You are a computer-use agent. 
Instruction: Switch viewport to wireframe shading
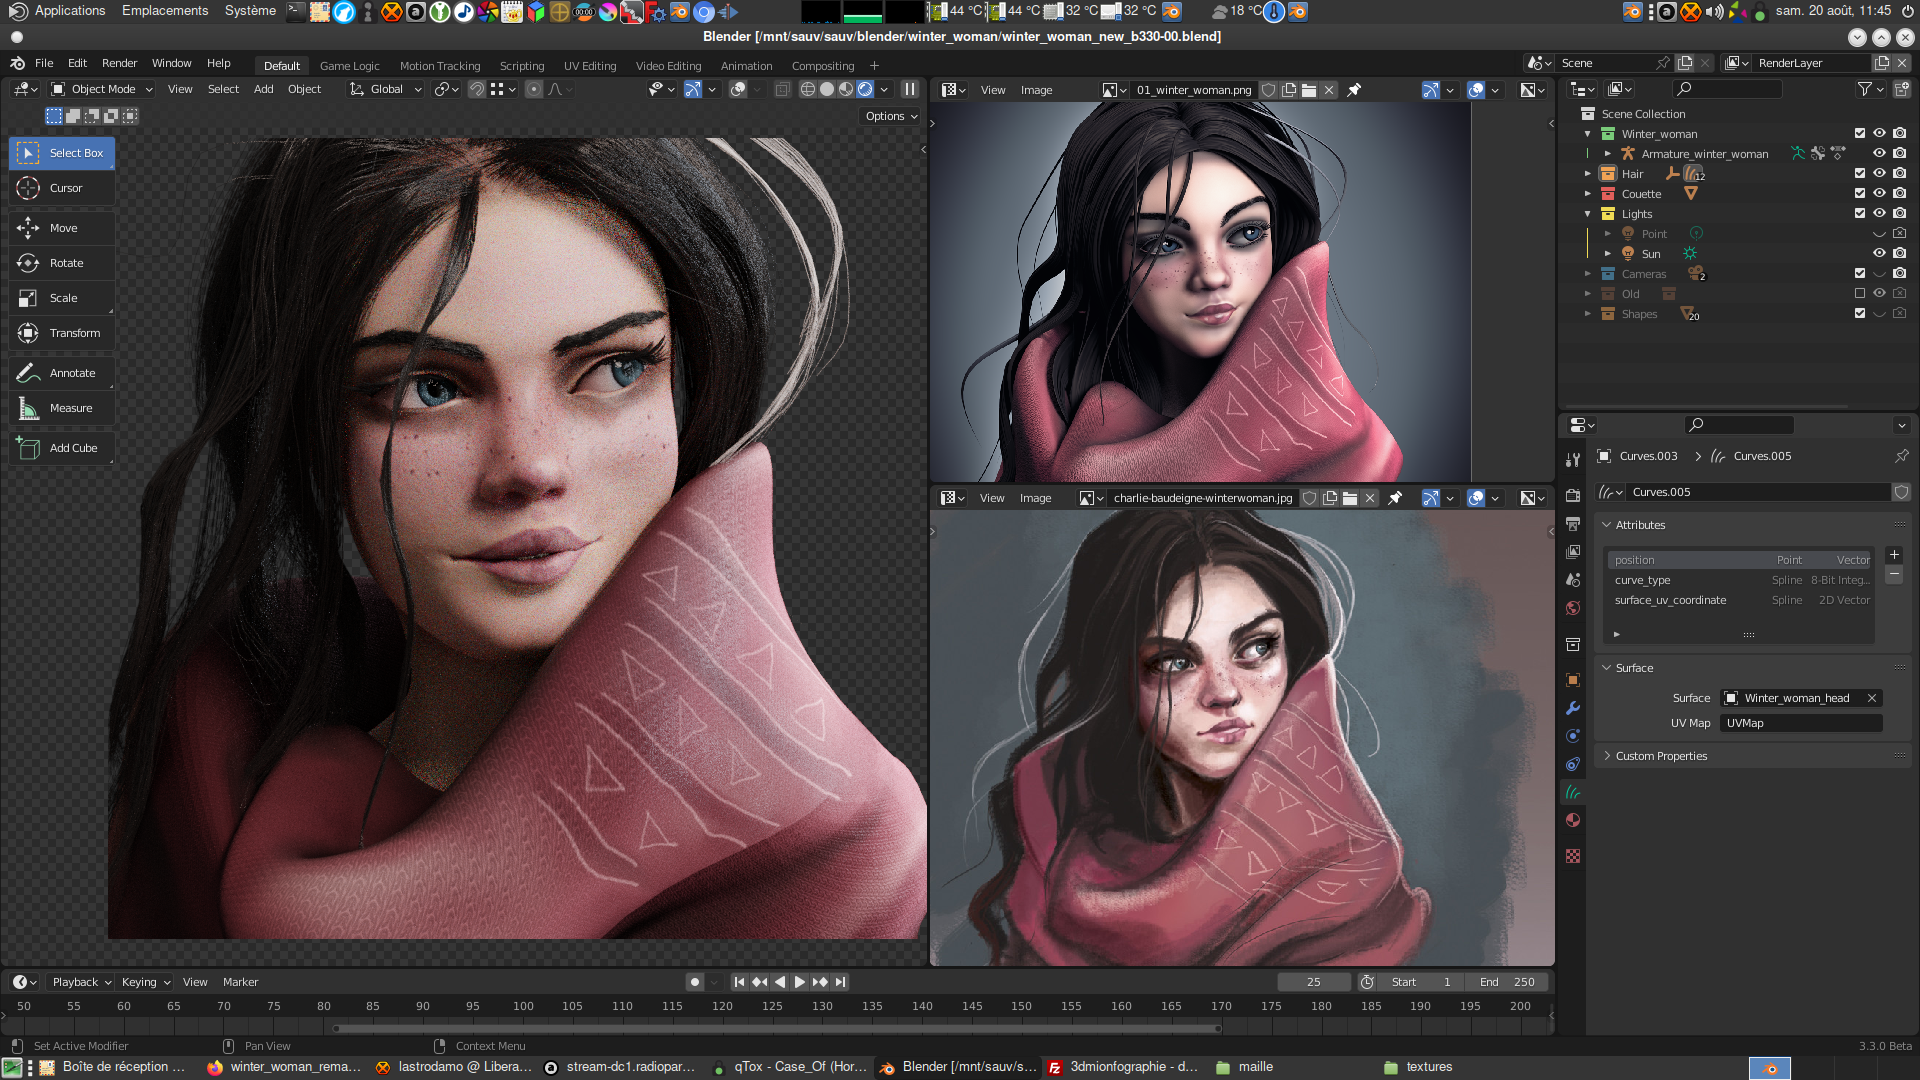(808, 89)
